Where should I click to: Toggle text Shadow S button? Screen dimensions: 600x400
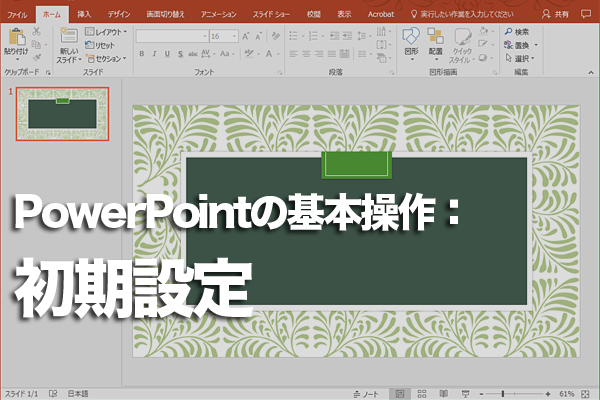[180, 54]
